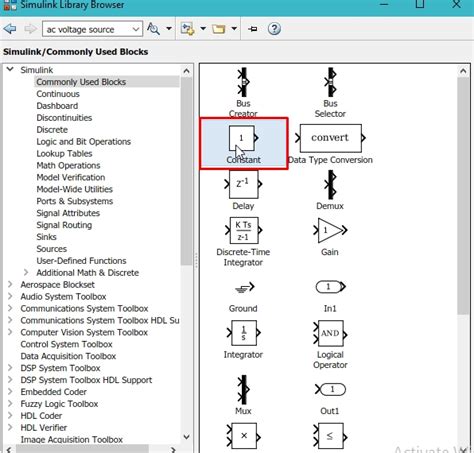Toggle the stay-on-top pin icon

point(253,29)
